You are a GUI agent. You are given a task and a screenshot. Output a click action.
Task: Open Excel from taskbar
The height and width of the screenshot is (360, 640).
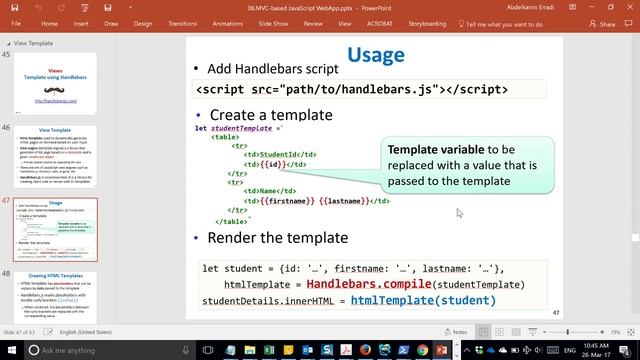(x=269, y=350)
